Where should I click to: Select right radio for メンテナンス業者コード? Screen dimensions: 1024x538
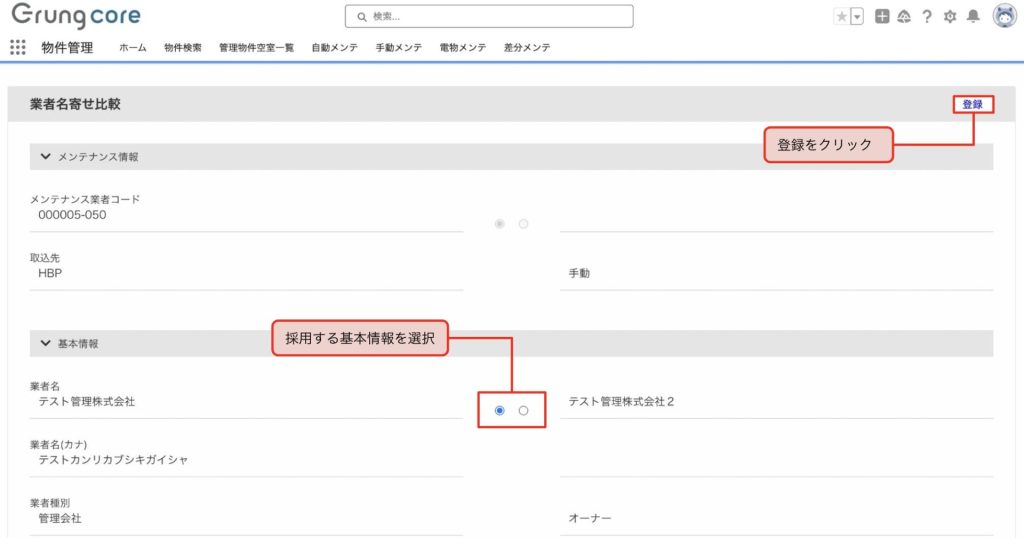pyautogui.click(x=523, y=224)
